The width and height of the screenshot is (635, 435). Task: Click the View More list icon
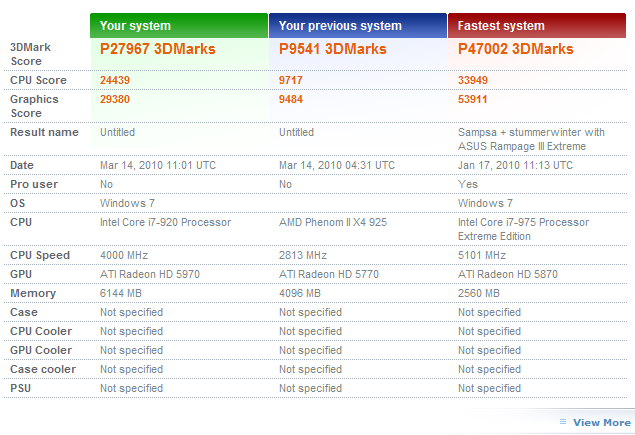(x=563, y=422)
